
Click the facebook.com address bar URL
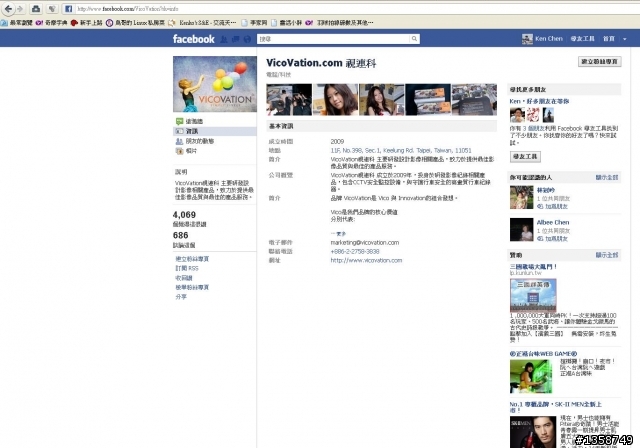click(x=127, y=9)
